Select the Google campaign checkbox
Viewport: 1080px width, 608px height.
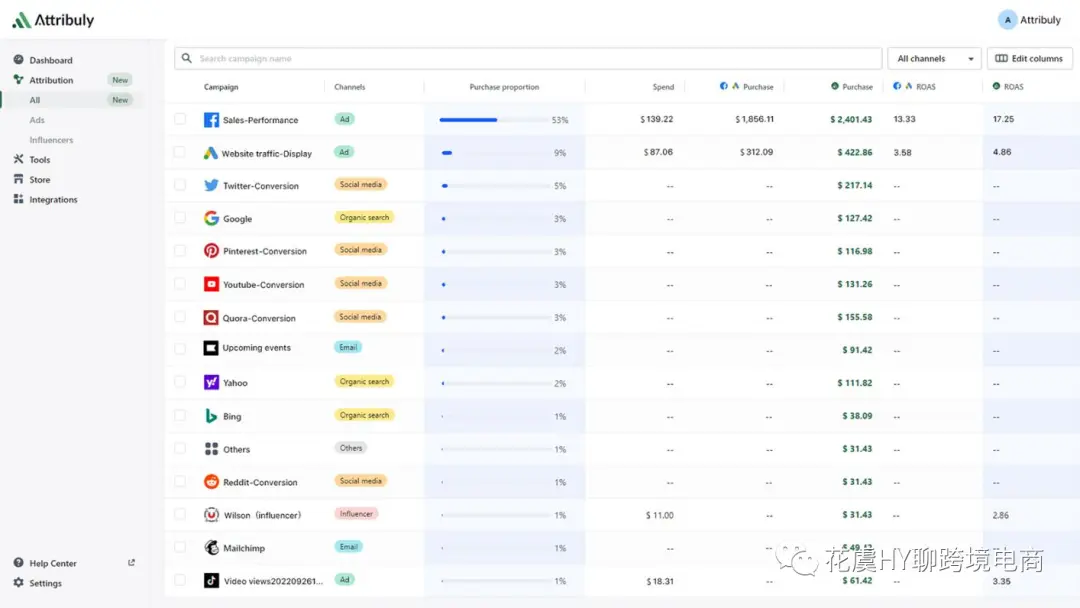click(180, 218)
